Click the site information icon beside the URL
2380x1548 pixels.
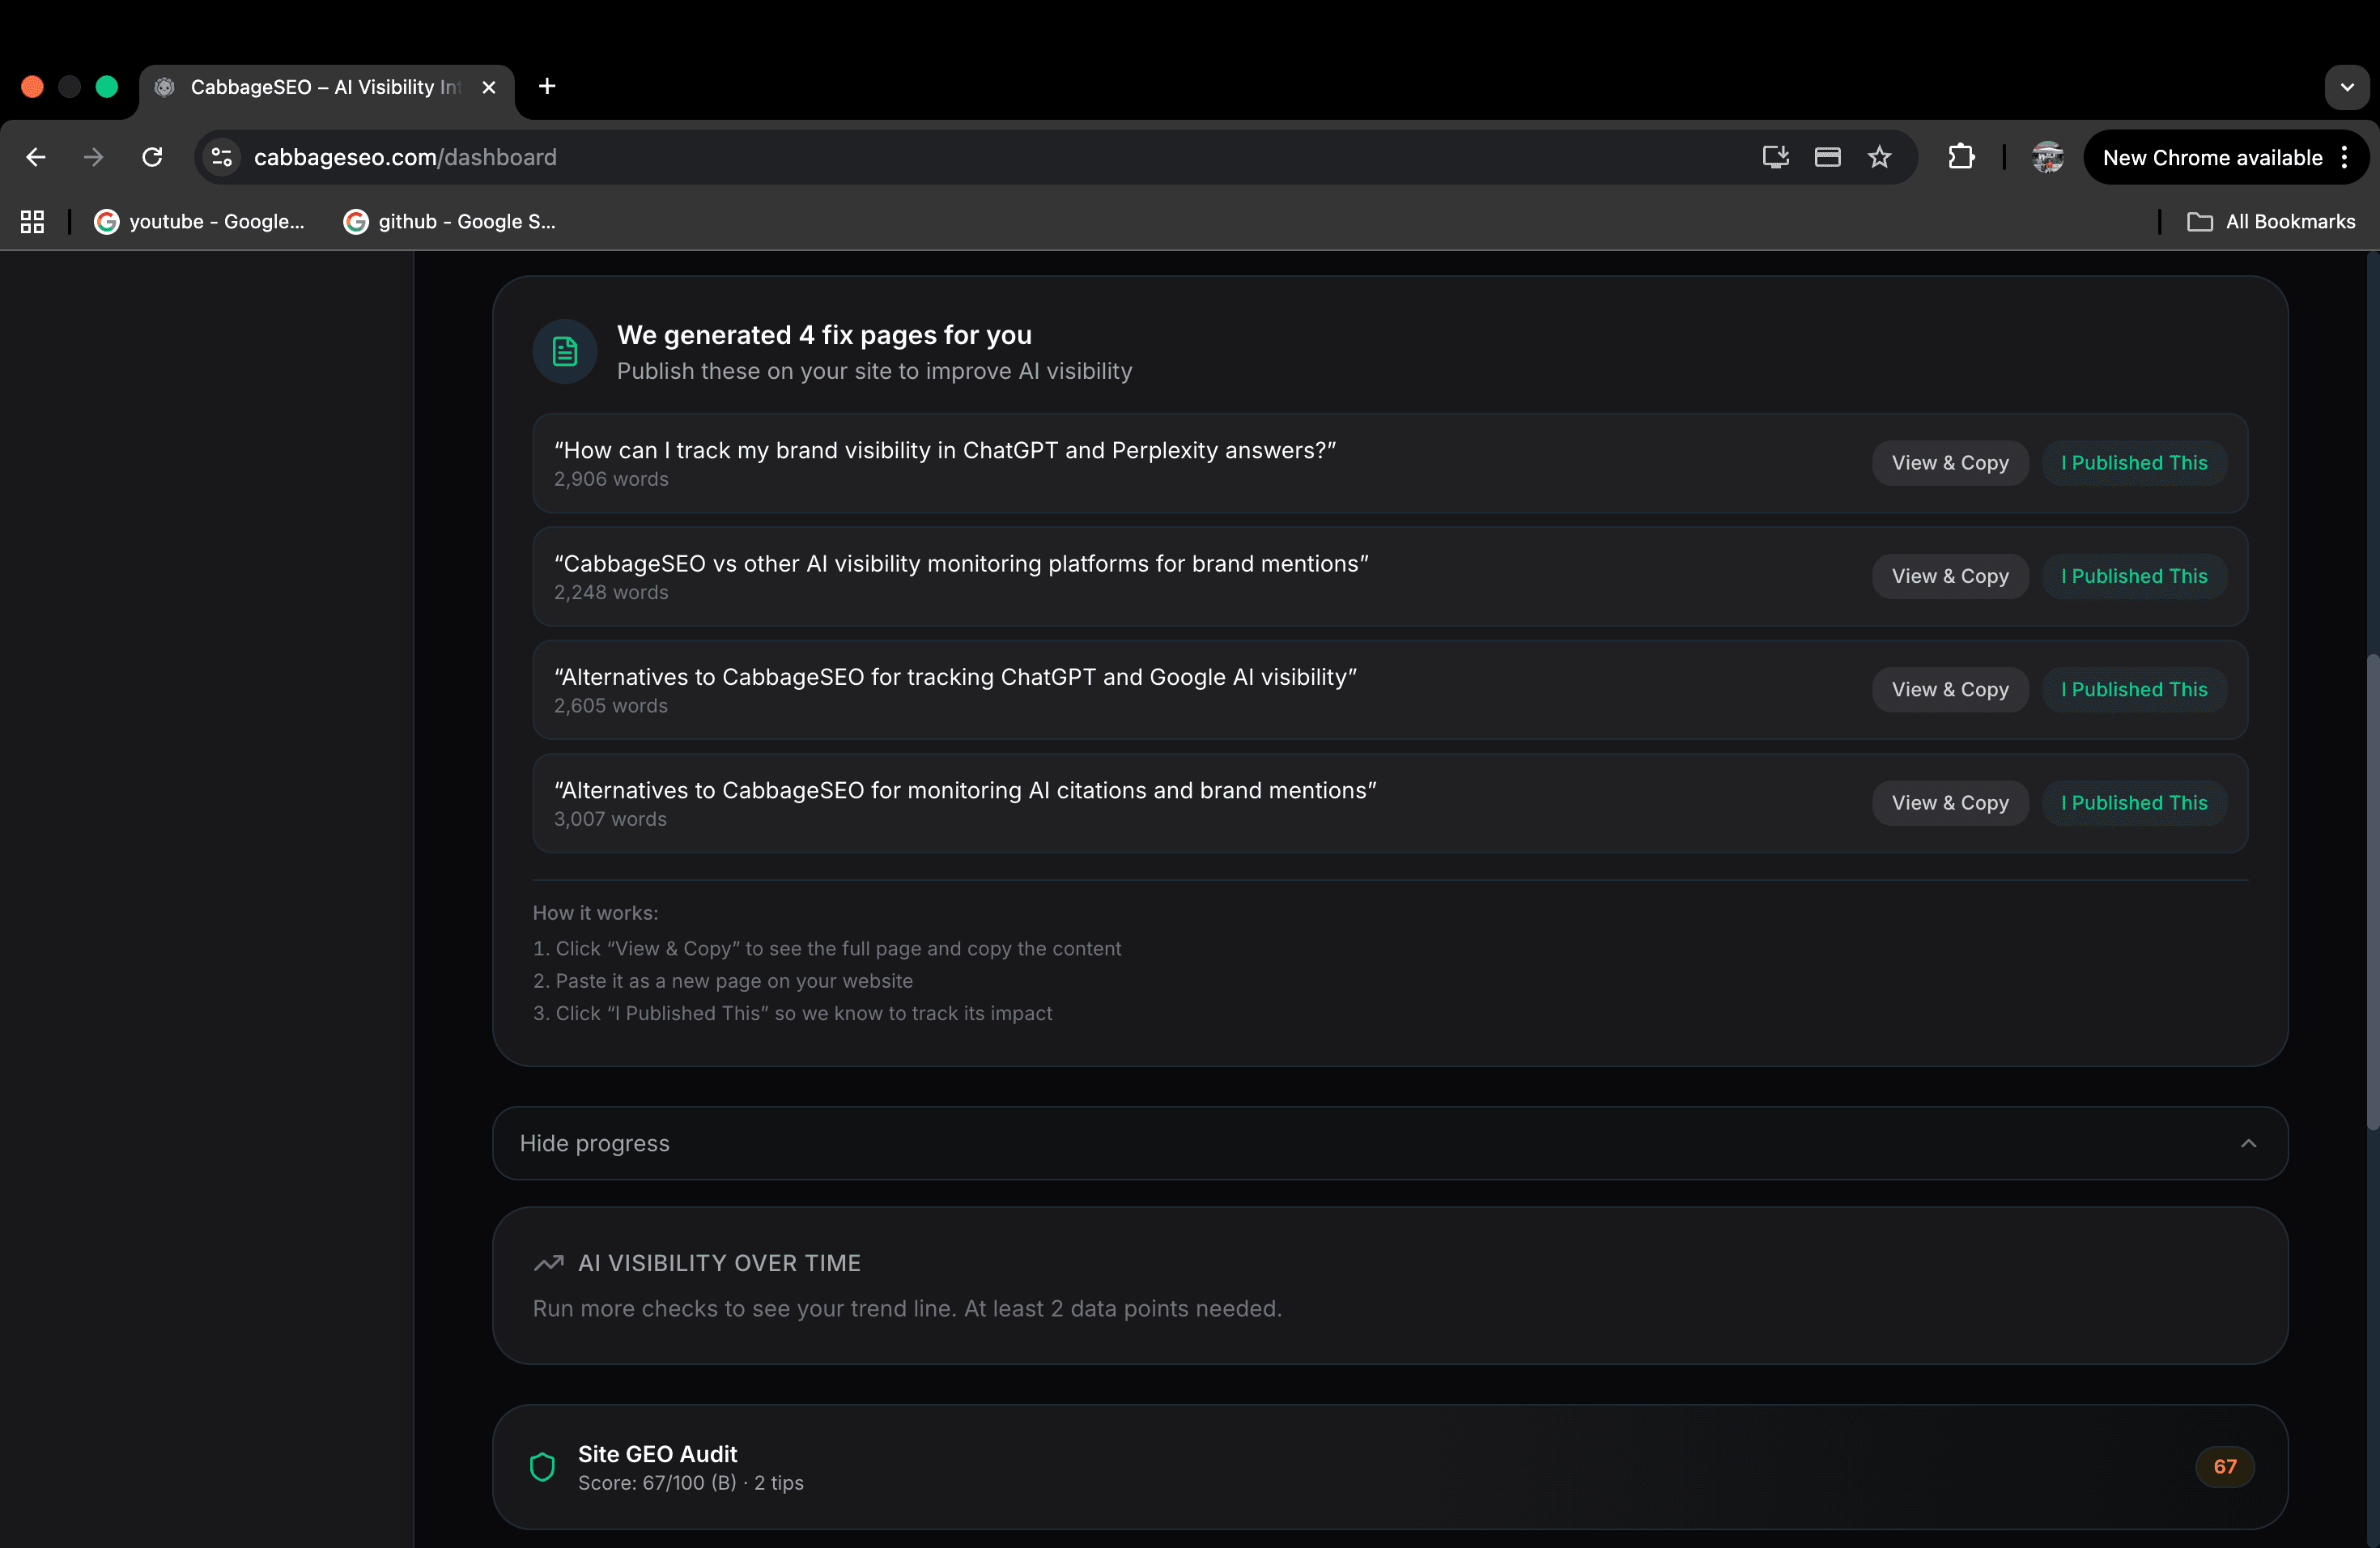pyautogui.click(x=219, y=157)
